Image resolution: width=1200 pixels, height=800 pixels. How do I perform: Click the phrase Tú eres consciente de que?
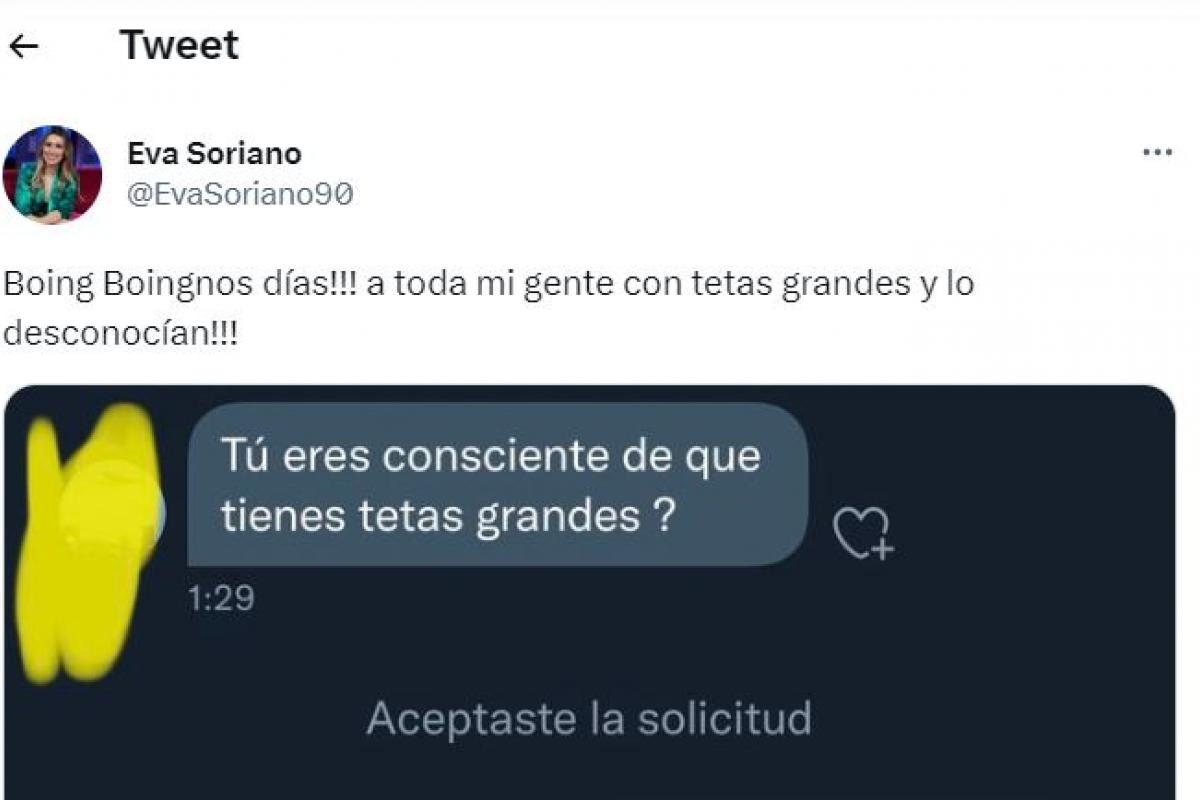pyautogui.click(x=491, y=457)
